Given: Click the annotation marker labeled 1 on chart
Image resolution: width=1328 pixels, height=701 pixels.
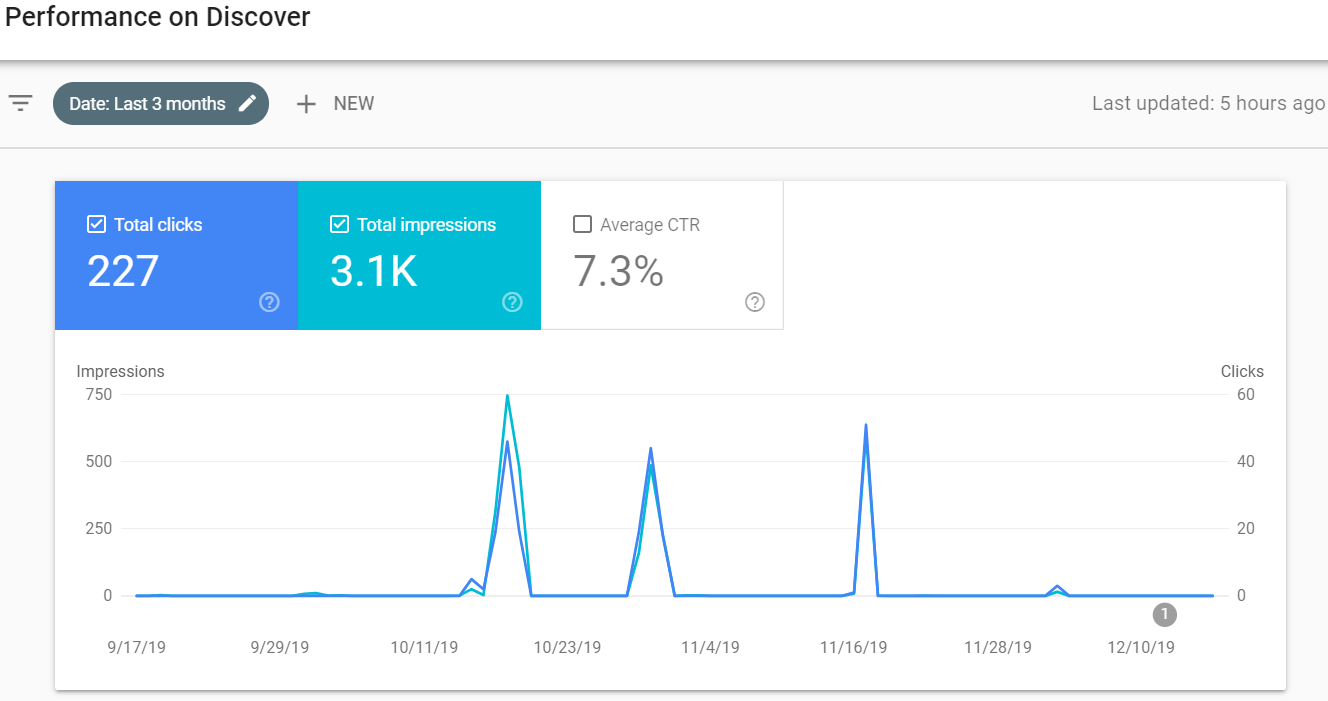Looking at the screenshot, I should pos(1164,614).
